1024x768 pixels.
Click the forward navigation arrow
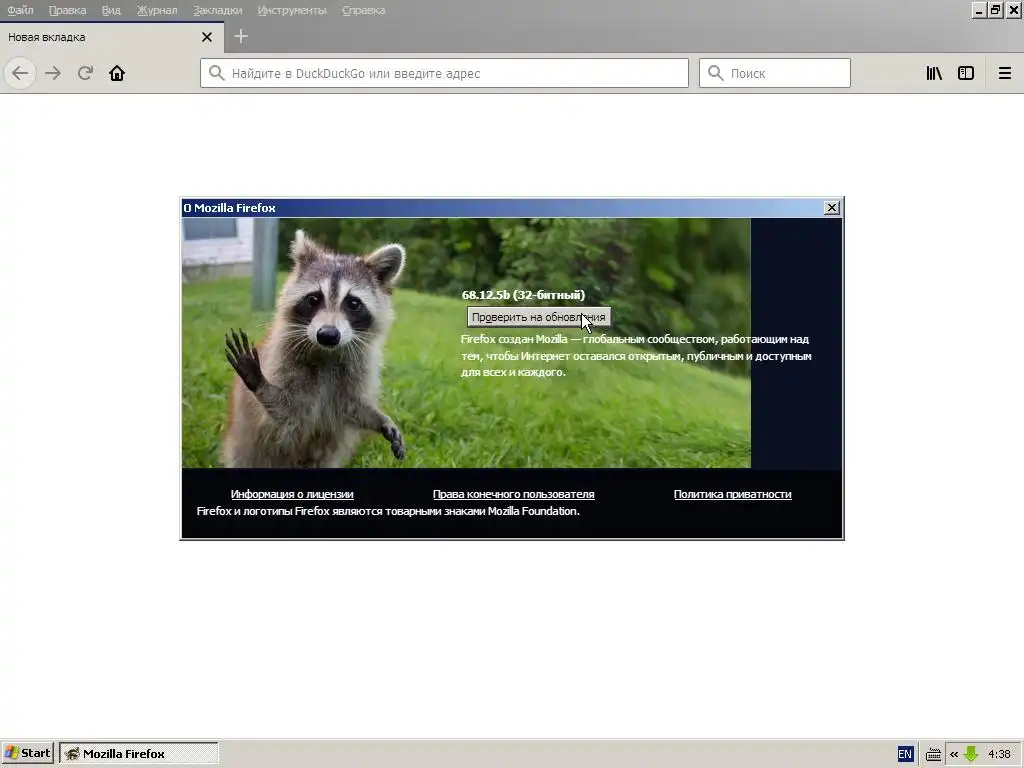tap(53, 73)
